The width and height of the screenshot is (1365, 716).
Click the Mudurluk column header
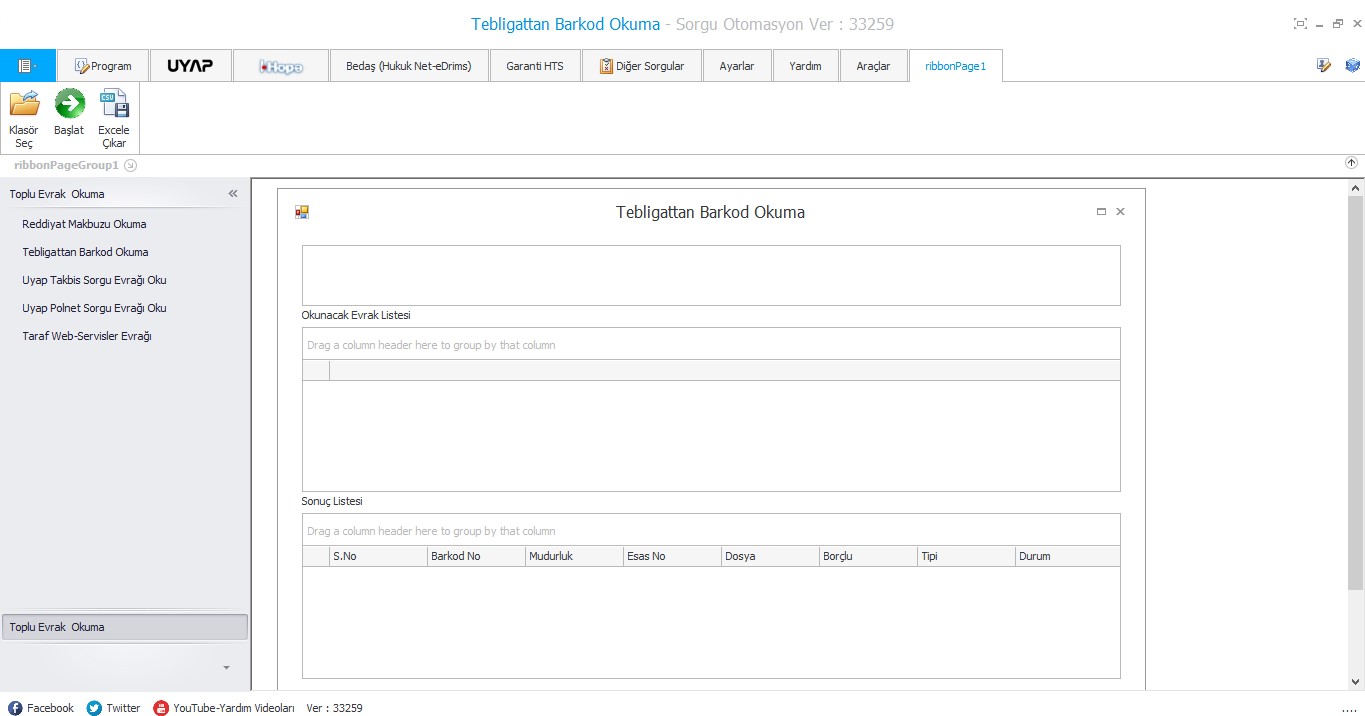click(x=574, y=556)
